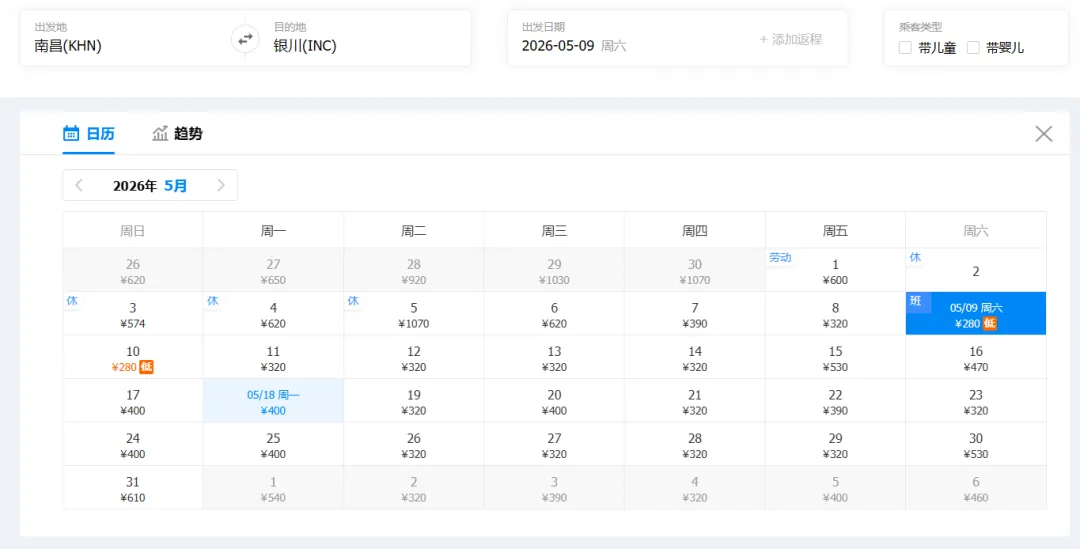Click the 周日 column header

(x=132, y=231)
